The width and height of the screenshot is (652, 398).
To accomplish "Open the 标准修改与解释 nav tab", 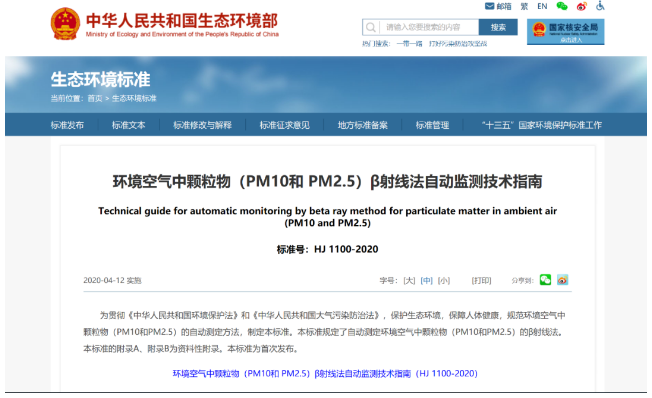I will (203, 125).
